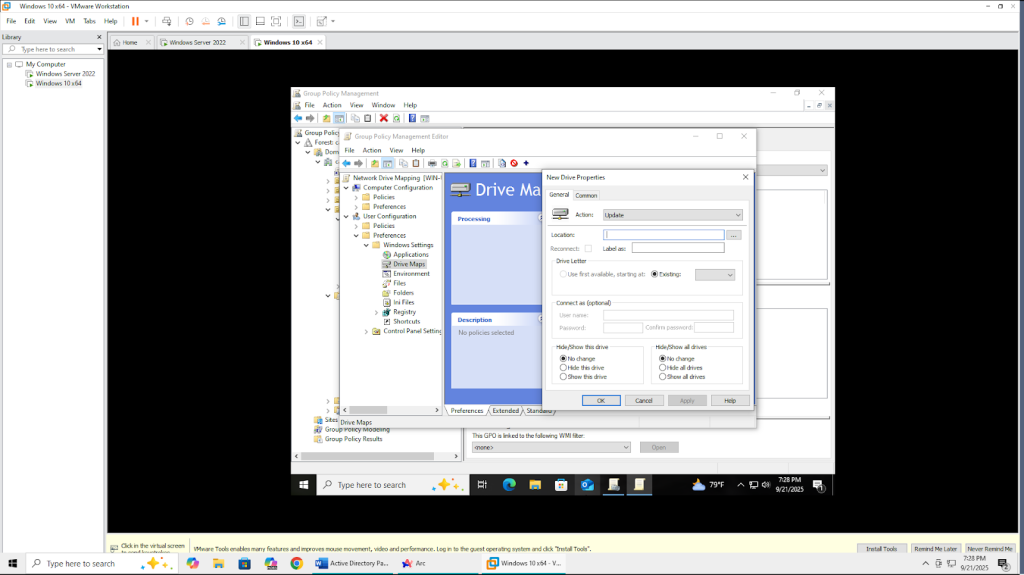Switch to the Common tab
The height and width of the screenshot is (575, 1024).
[586, 195]
